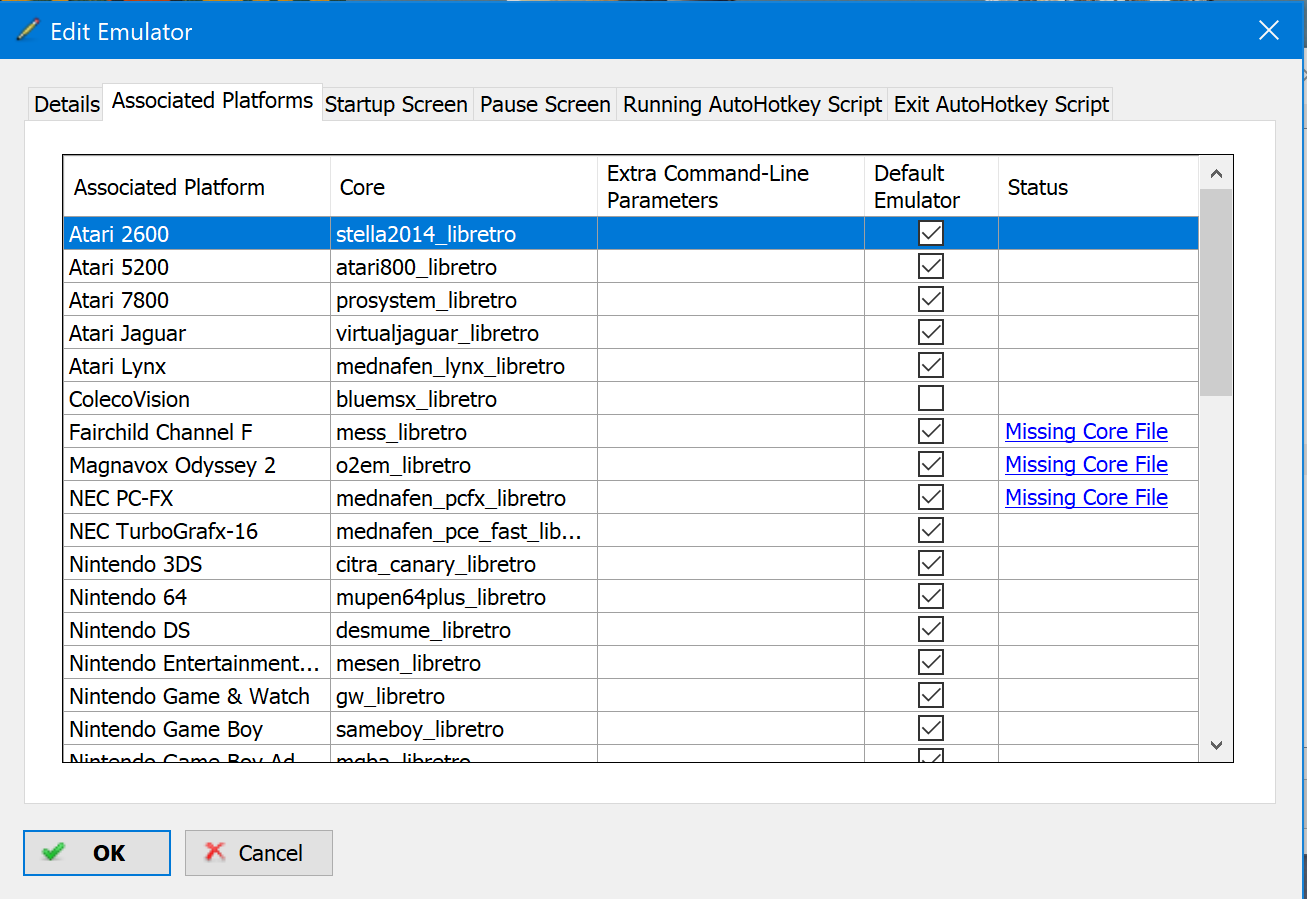Uncheck Default Emulator for Atari 7800
1307x899 pixels.
point(931,300)
